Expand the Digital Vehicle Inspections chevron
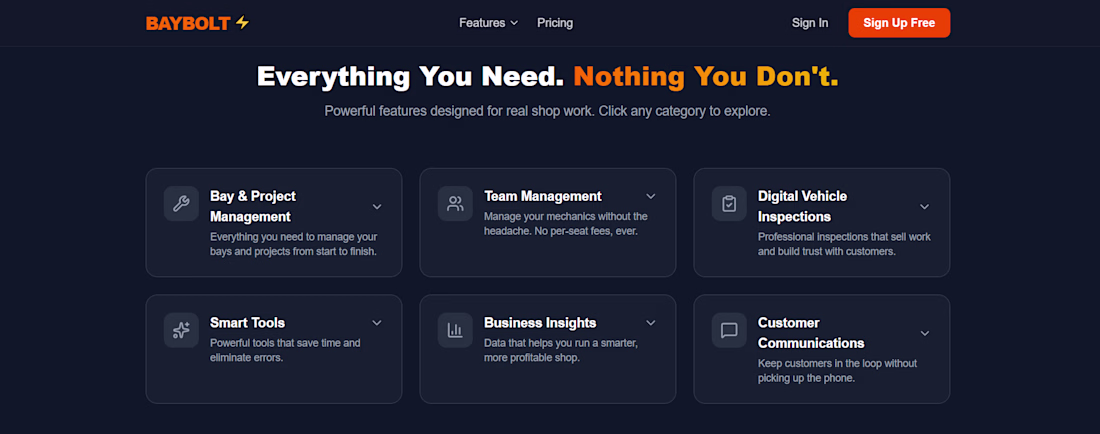Viewport: 1100px width, 434px height. point(925,207)
